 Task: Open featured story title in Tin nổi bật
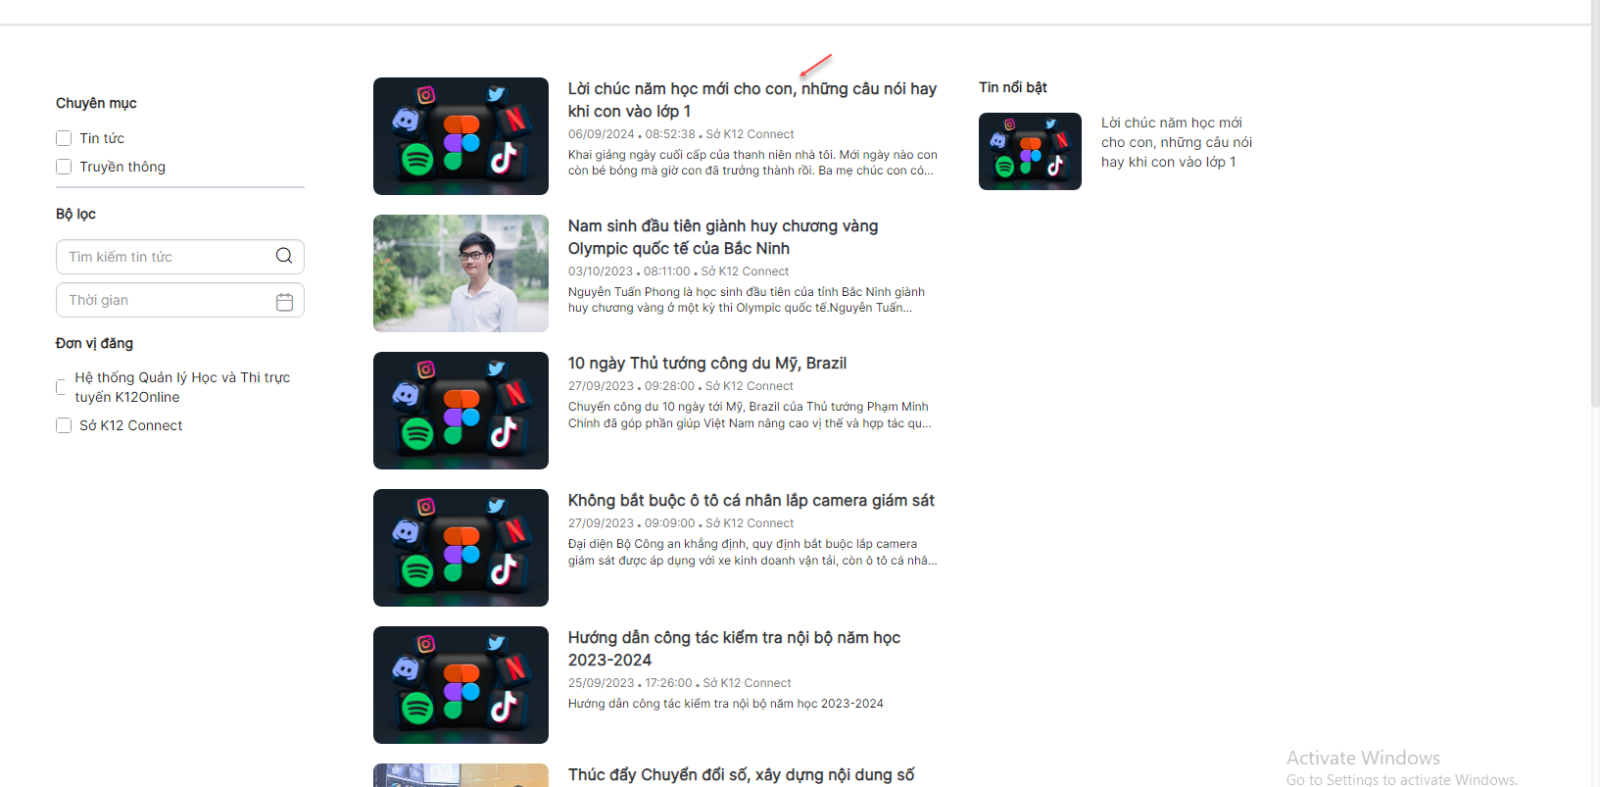click(x=1175, y=142)
